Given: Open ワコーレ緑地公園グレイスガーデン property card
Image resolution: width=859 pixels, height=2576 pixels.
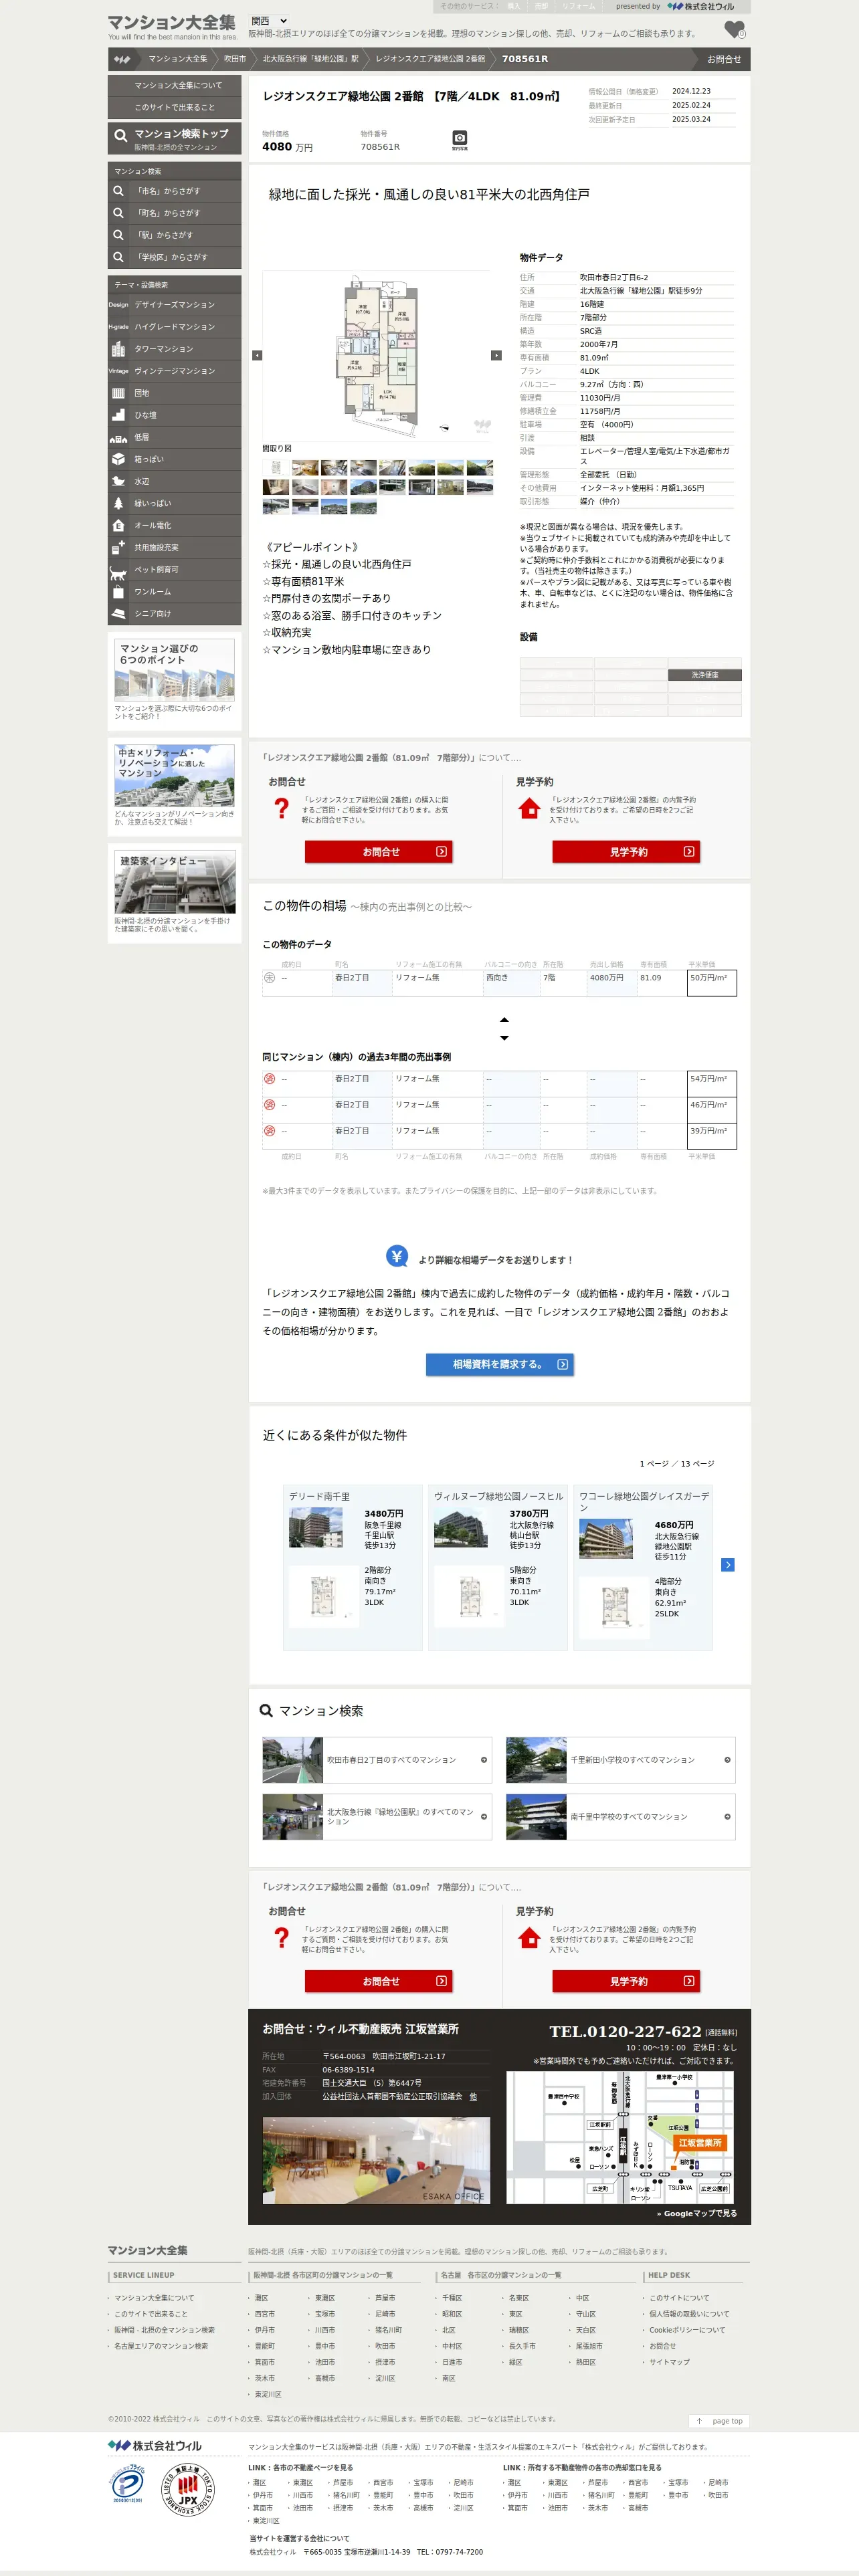Looking at the screenshot, I should [643, 1567].
